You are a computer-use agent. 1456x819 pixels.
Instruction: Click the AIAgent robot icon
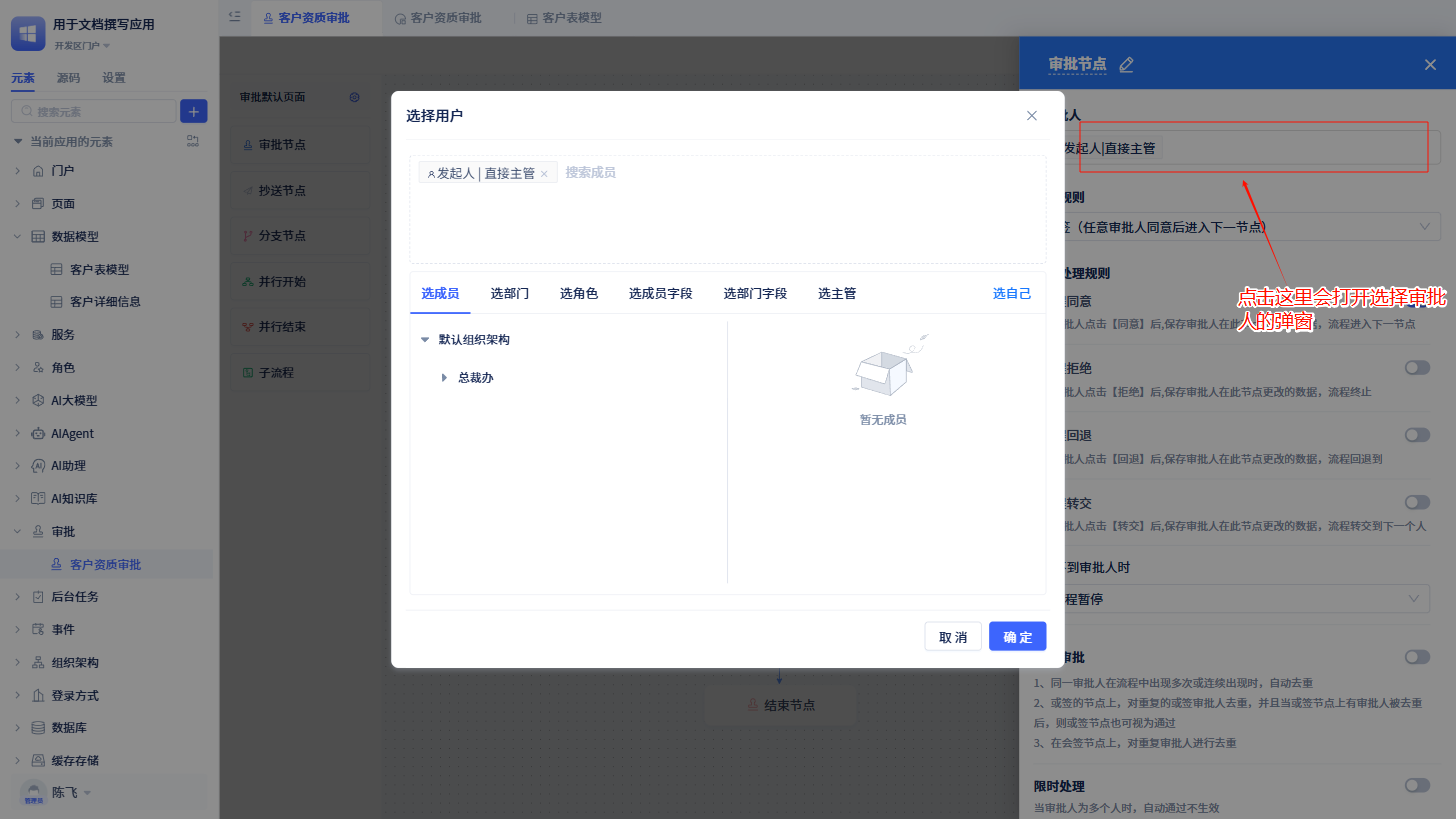pos(38,433)
